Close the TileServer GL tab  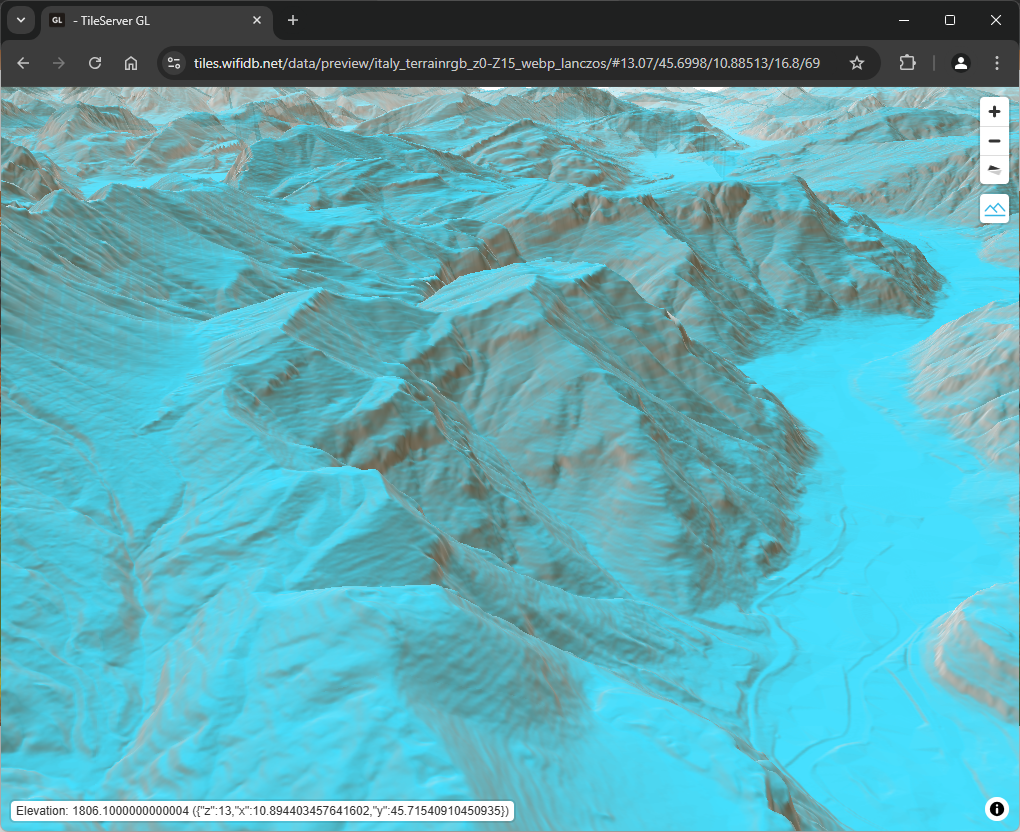click(x=257, y=20)
